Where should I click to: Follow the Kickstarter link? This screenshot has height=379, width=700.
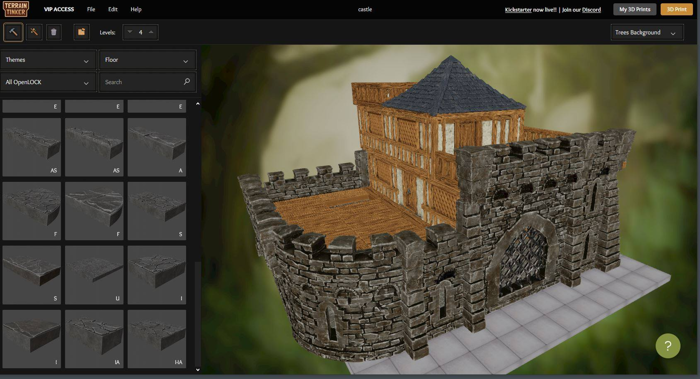pos(518,10)
